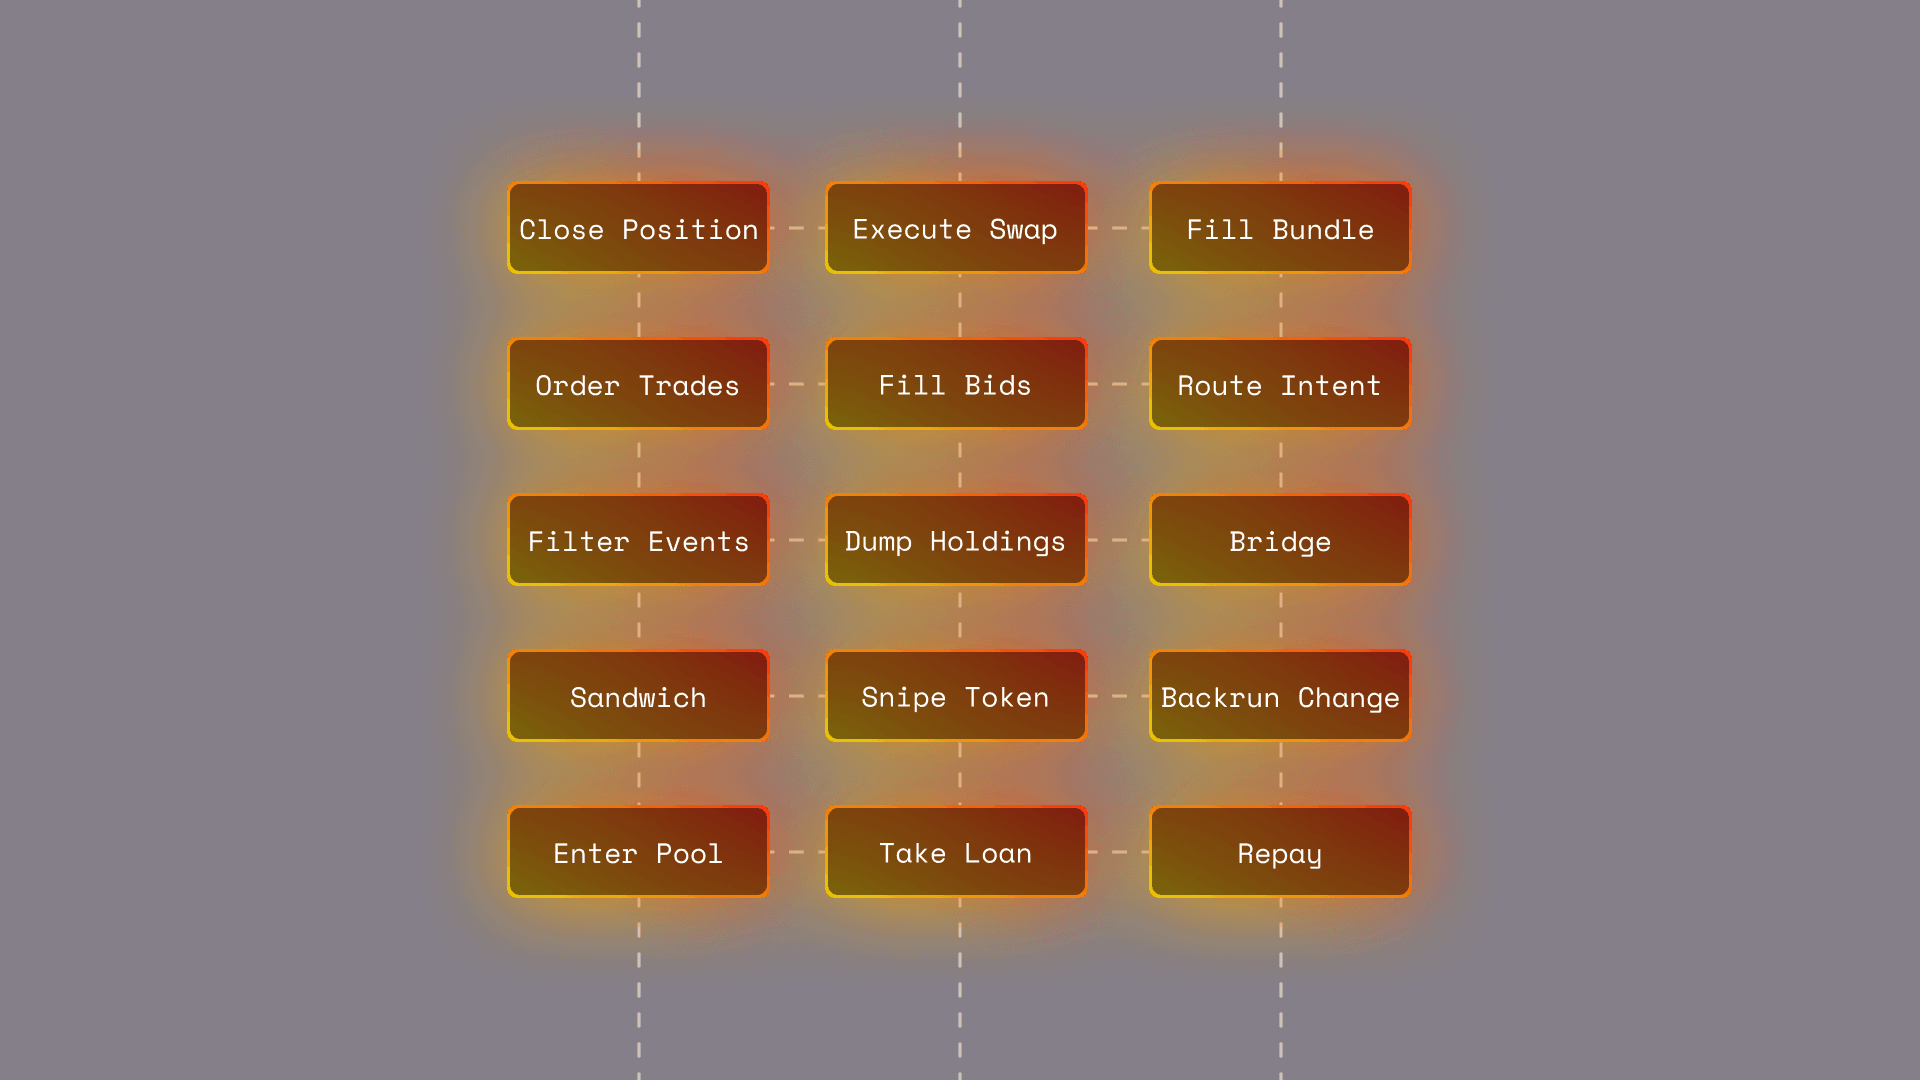
Task: Click the Close Position node
Action: [x=638, y=228]
